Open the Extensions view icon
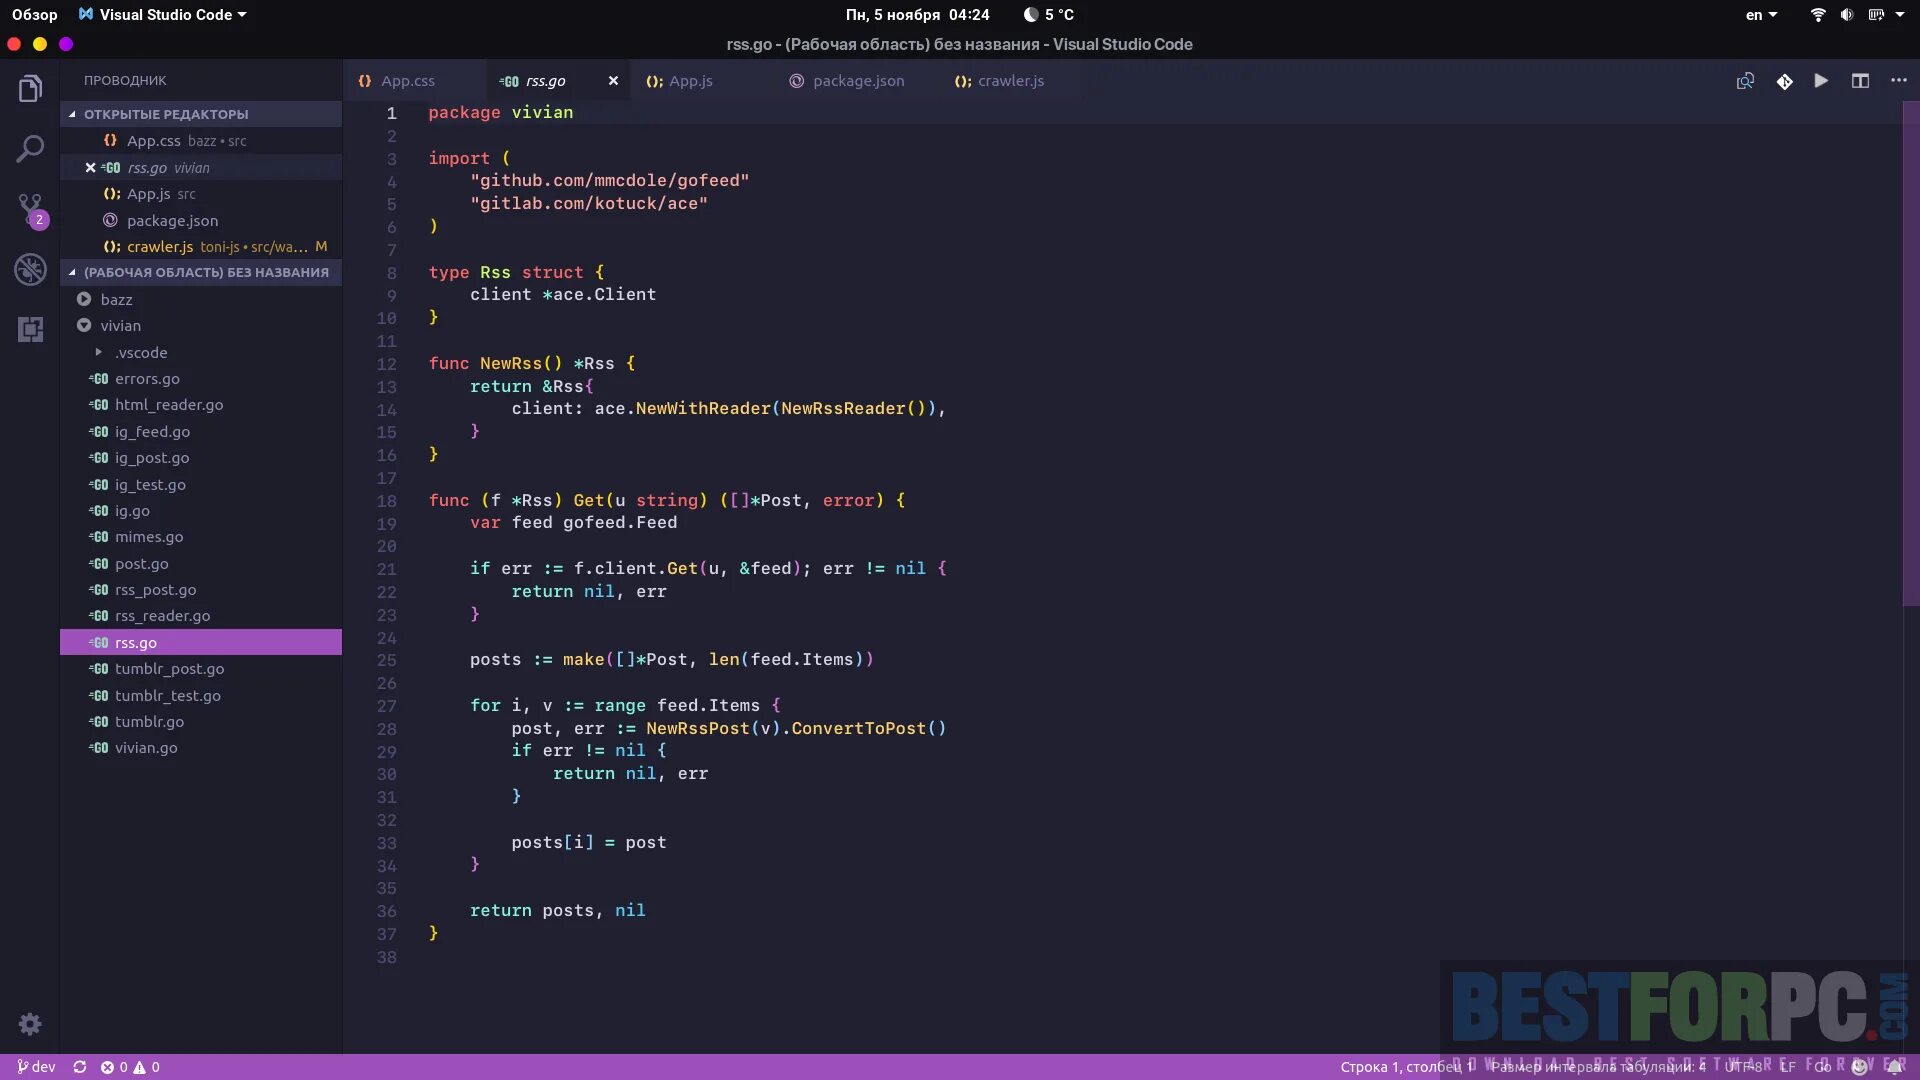The height and width of the screenshot is (1080, 1920). pyautogui.click(x=30, y=329)
